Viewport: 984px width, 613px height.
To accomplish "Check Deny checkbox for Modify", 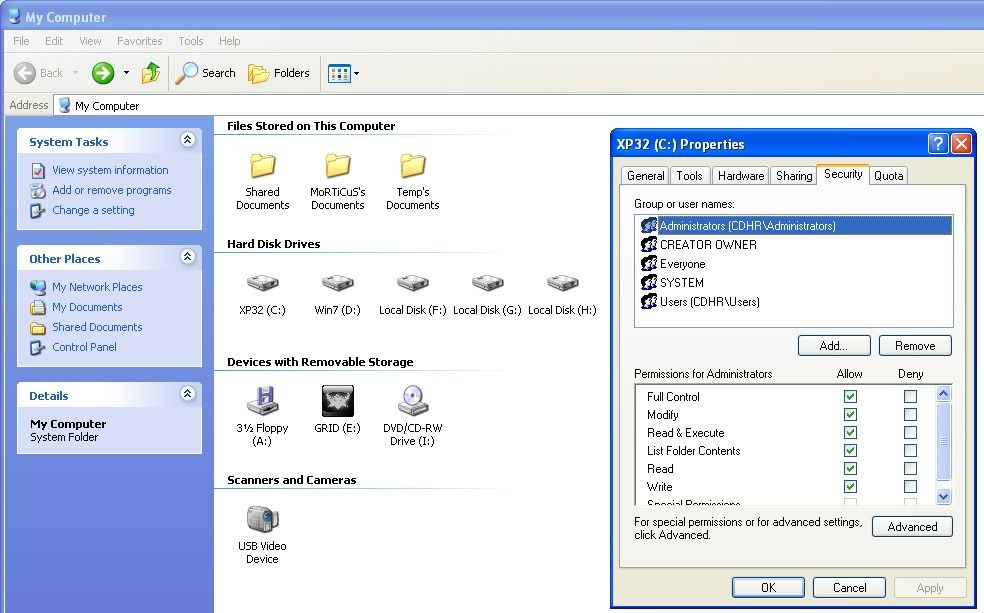I will pos(910,415).
